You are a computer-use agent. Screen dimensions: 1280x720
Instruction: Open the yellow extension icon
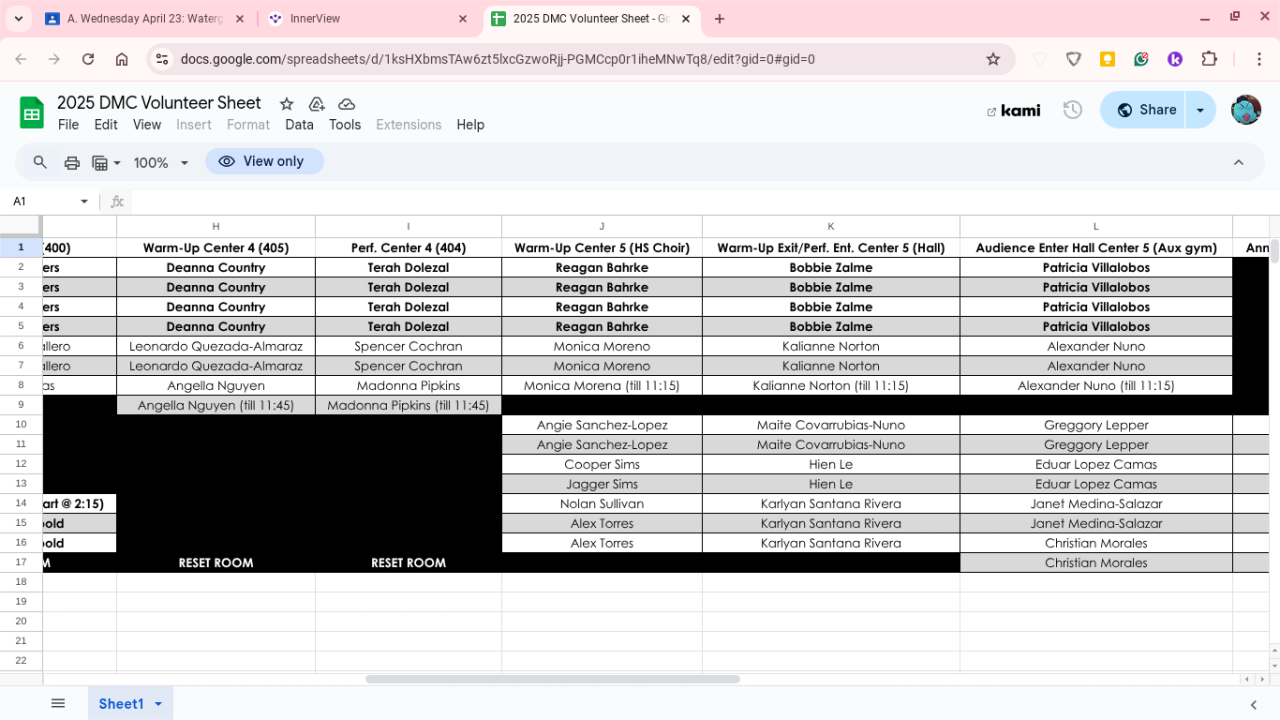click(x=1107, y=59)
